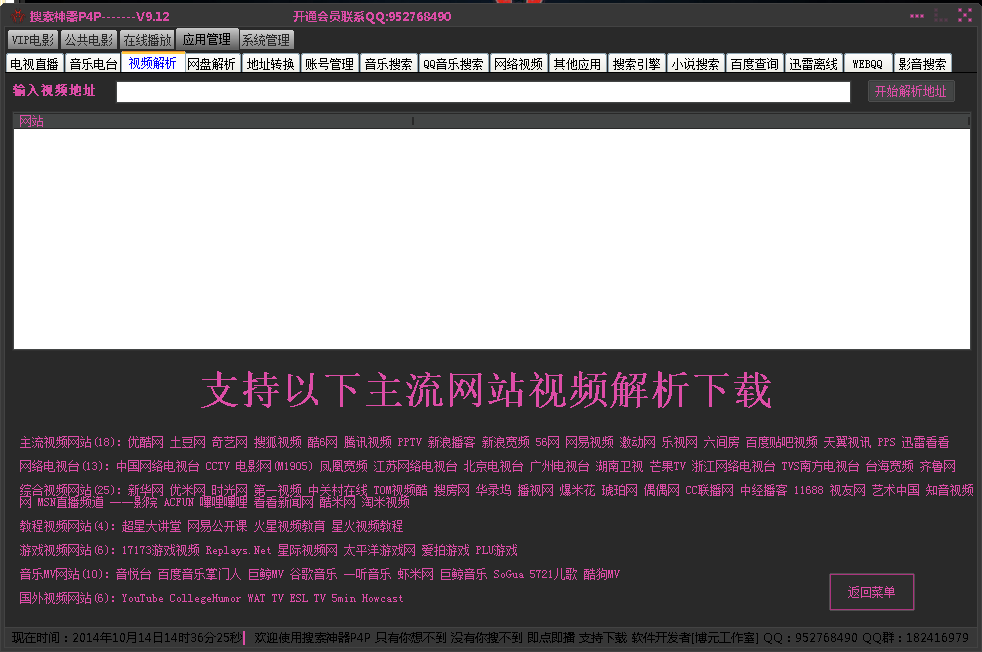The height and width of the screenshot is (652, 982).
Task: Select the 迅雷离线 sub-tab
Action: (x=813, y=64)
